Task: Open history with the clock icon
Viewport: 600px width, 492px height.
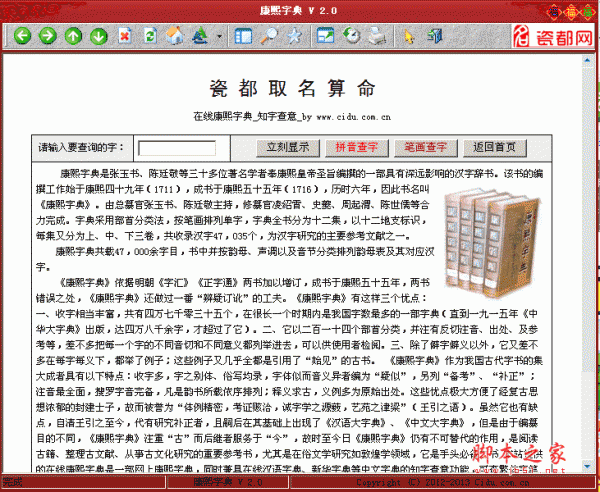Action: (x=351, y=36)
